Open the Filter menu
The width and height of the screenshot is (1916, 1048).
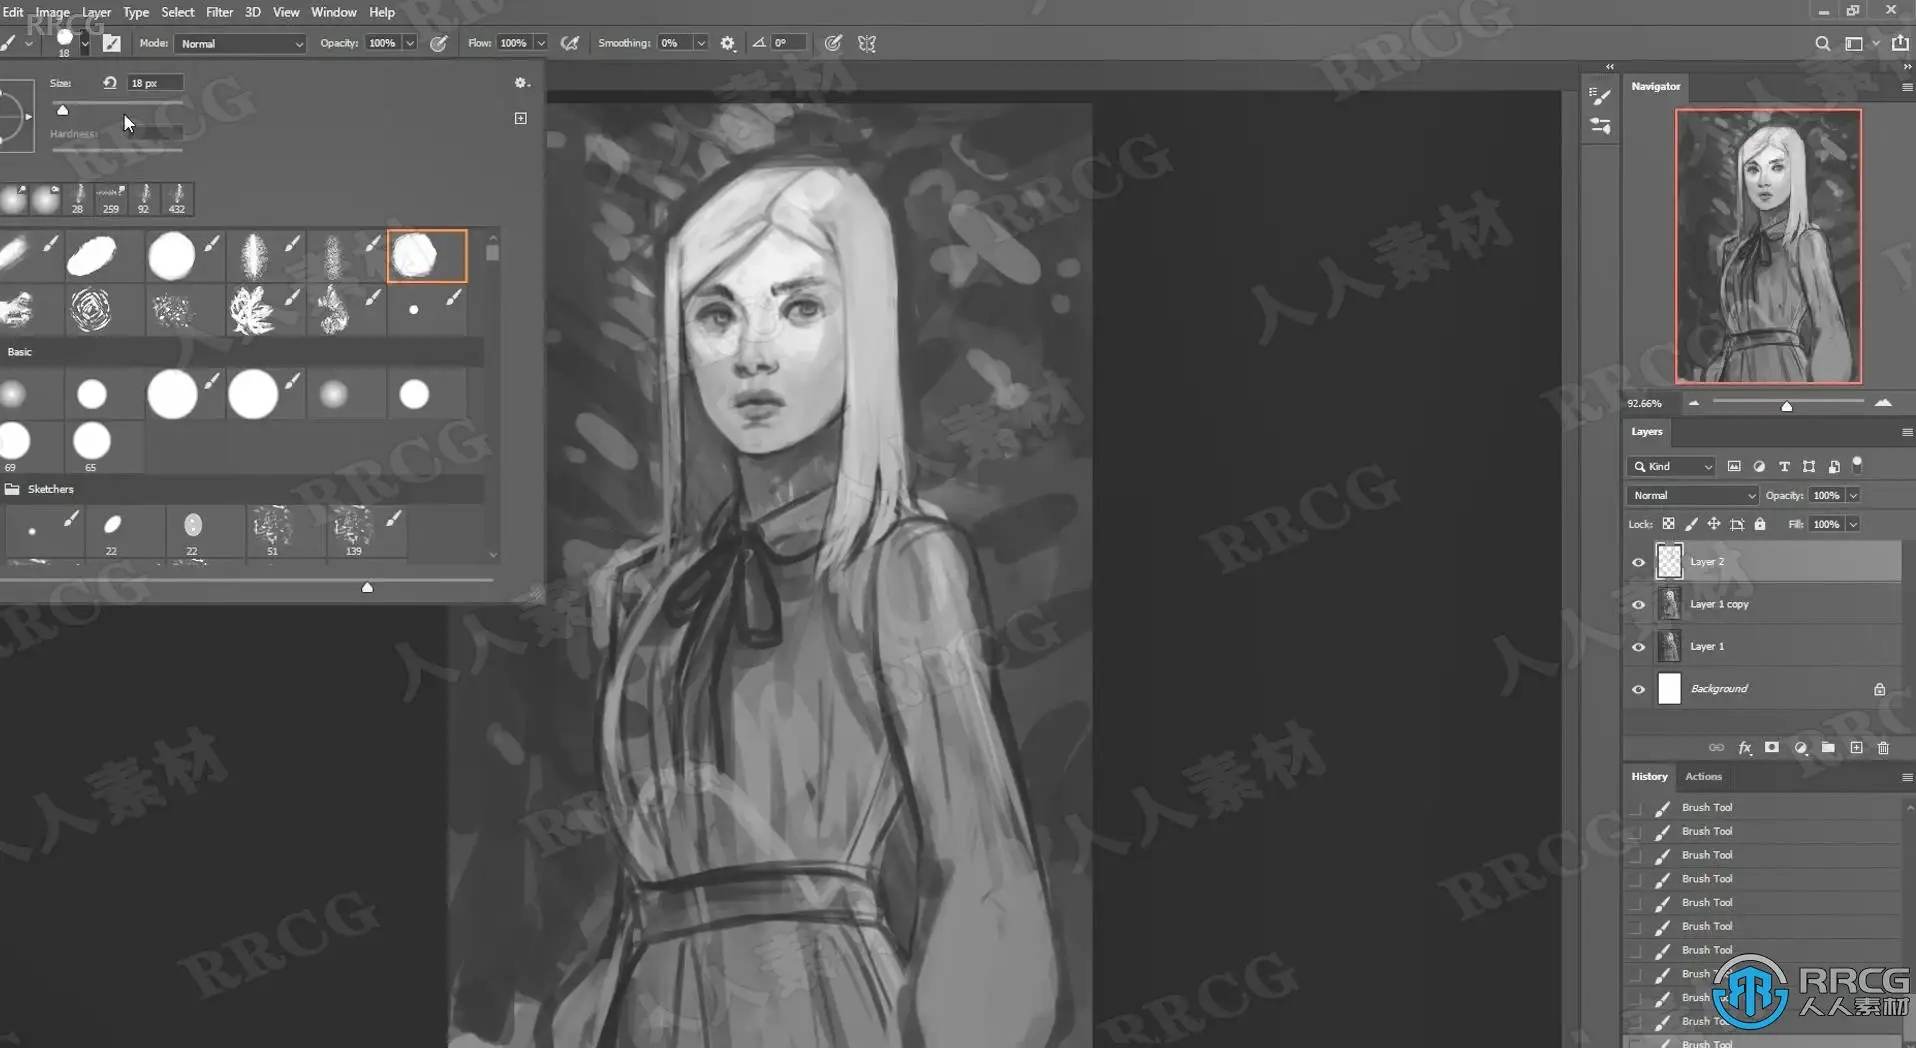click(219, 12)
